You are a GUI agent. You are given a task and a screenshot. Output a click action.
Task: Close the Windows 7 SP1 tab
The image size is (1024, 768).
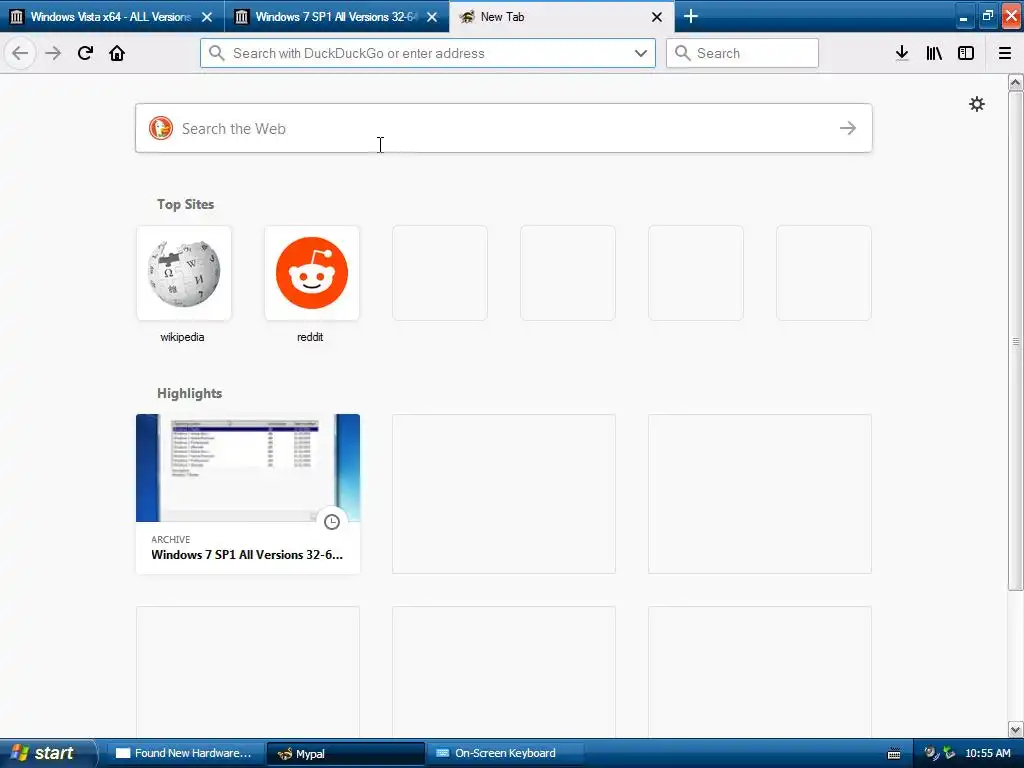point(432,17)
